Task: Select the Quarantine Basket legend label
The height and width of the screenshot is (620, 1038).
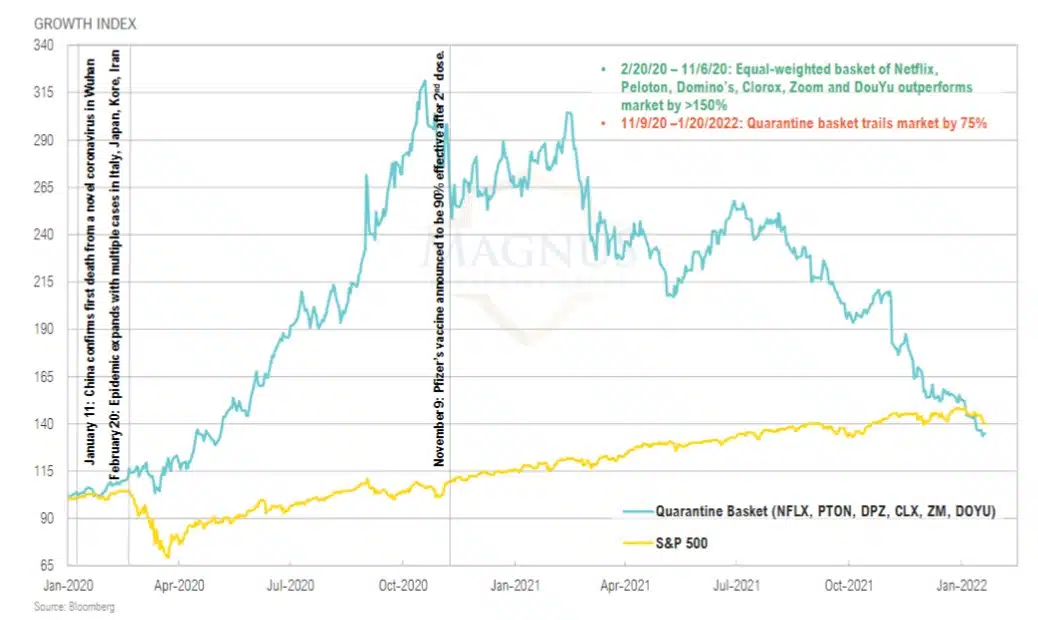Action: point(825,511)
